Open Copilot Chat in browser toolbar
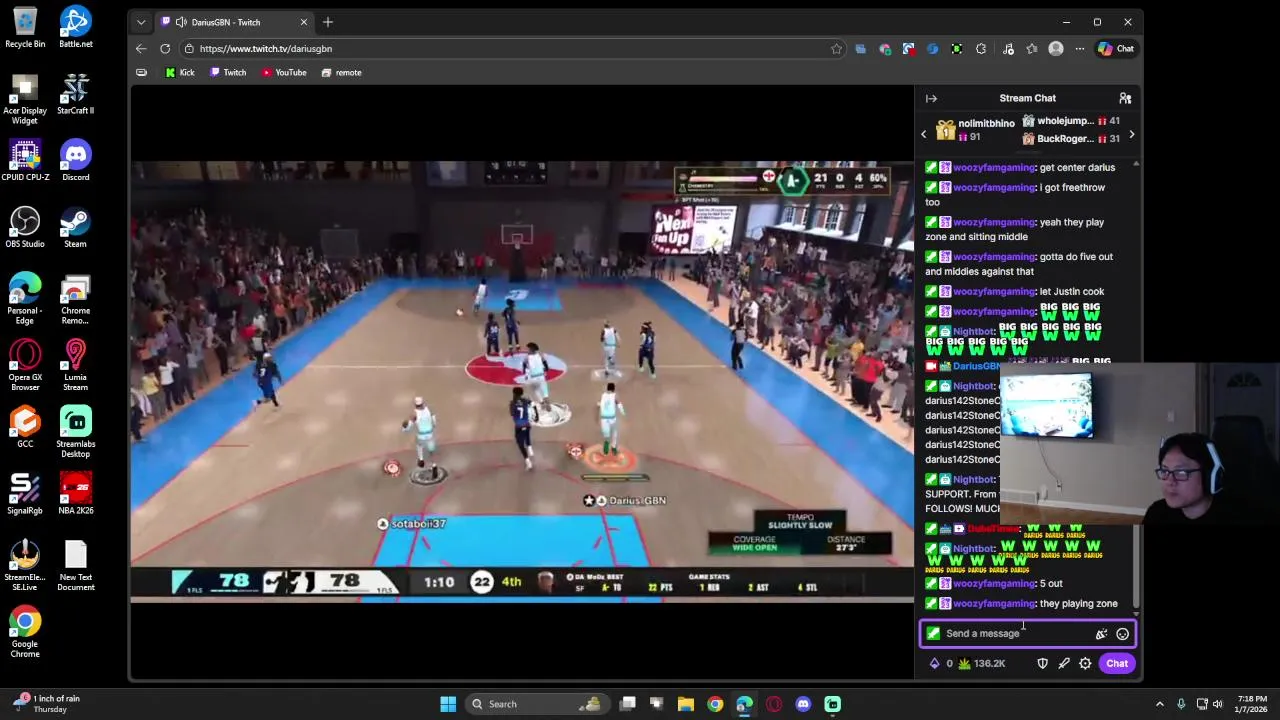Viewport: 1280px width, 720px height. (x=1116, y=49)
